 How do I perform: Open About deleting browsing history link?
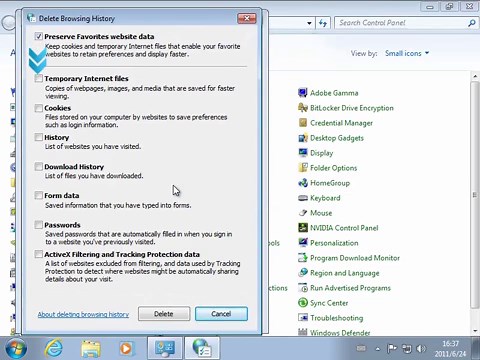click(x=83, y=314)
